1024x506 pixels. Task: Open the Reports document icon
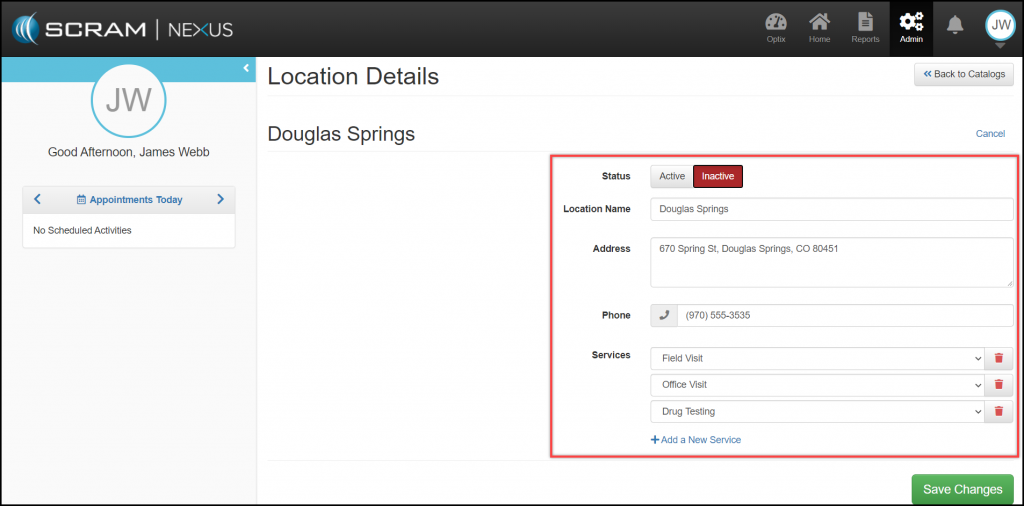(865, 28)
